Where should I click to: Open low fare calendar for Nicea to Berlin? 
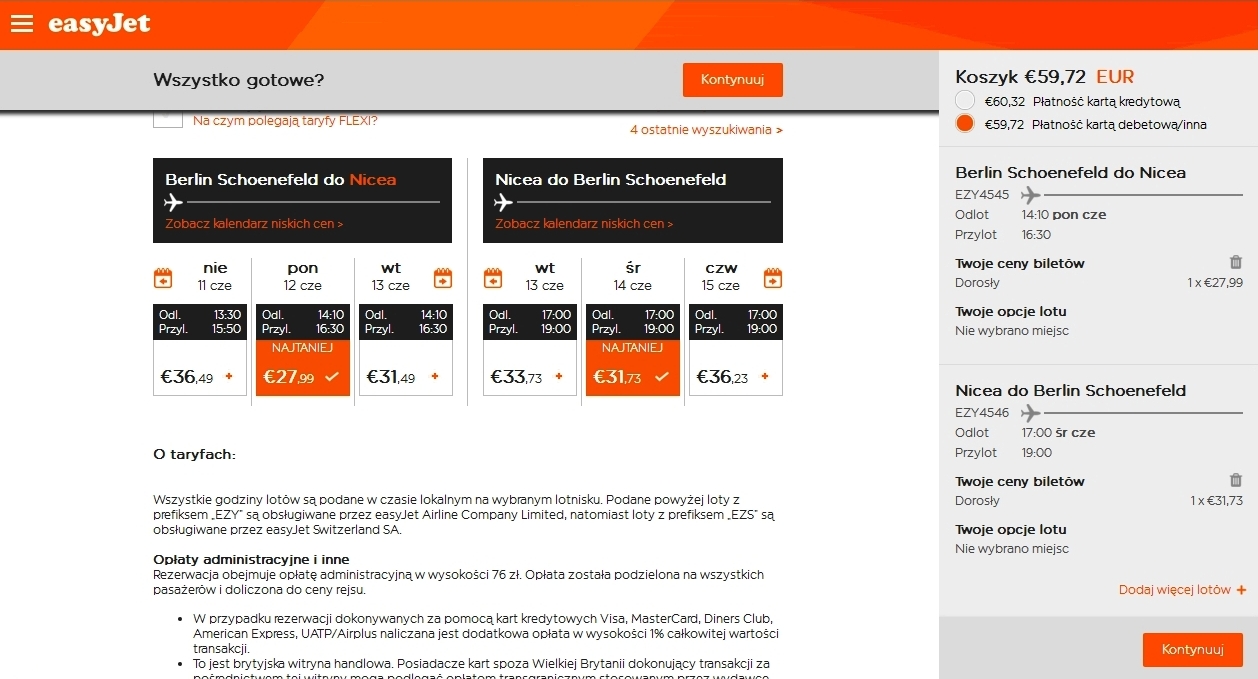[x=584, y=224]
